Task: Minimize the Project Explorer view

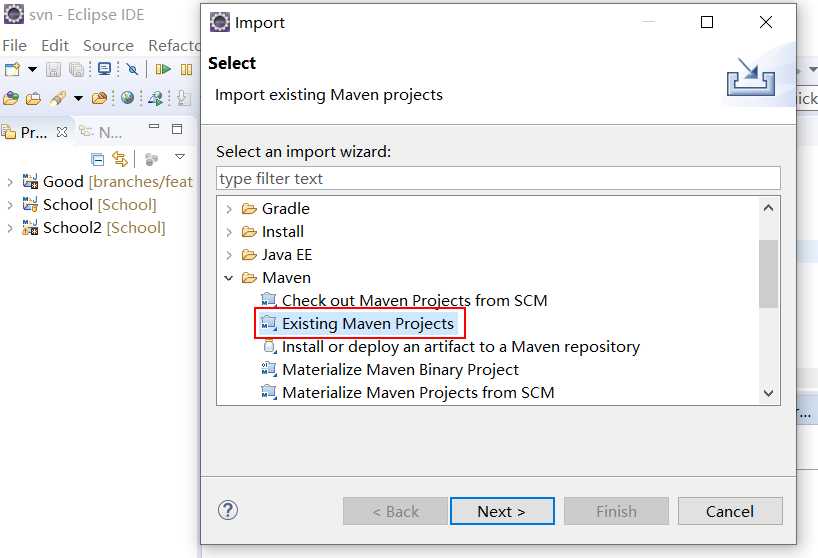Action: tap(154, 127)
